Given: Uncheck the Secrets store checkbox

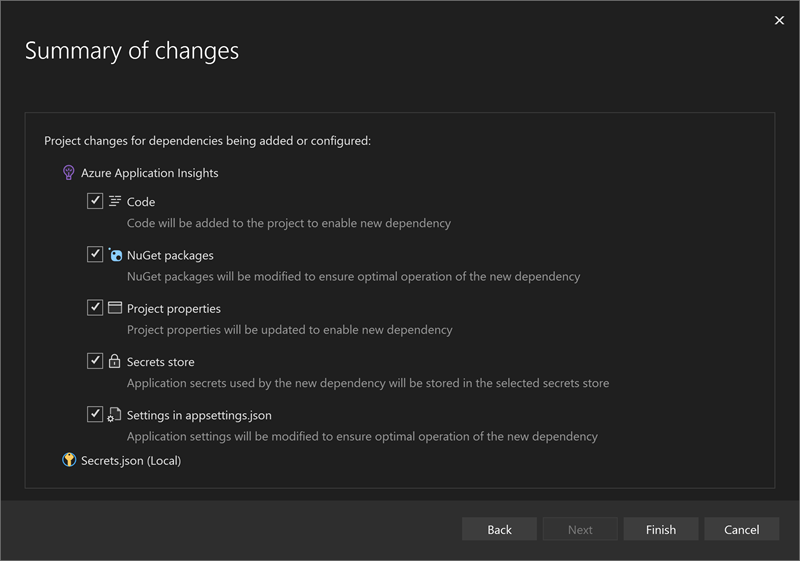Looking at the screenshot, I should pyautogui.click(x=95, y=361).
